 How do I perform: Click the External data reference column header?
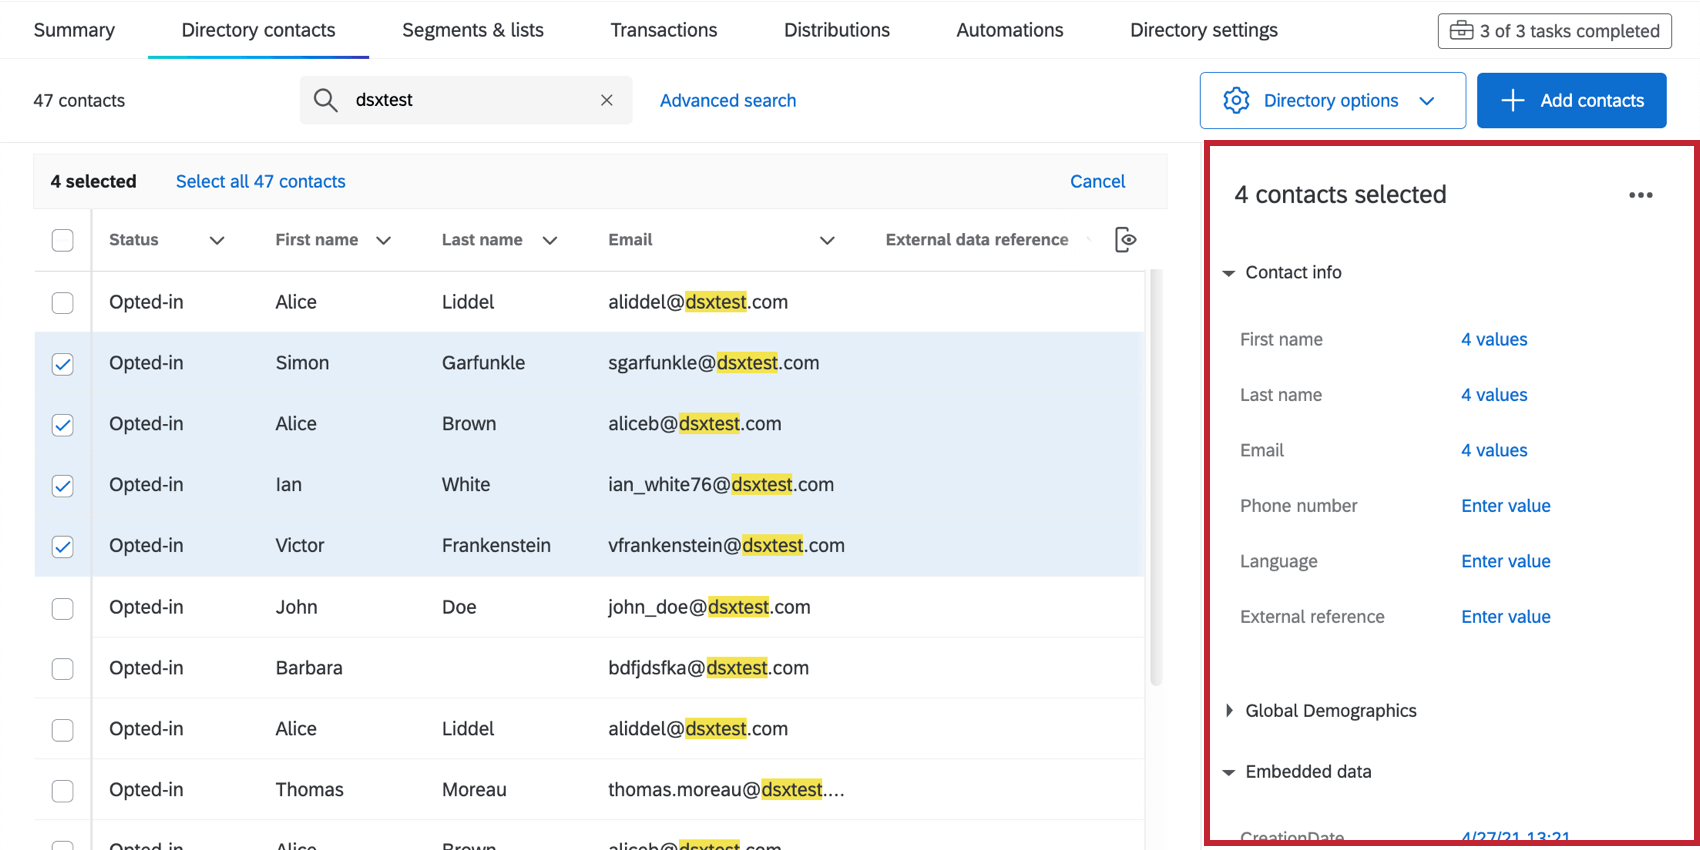coord(977,240)
